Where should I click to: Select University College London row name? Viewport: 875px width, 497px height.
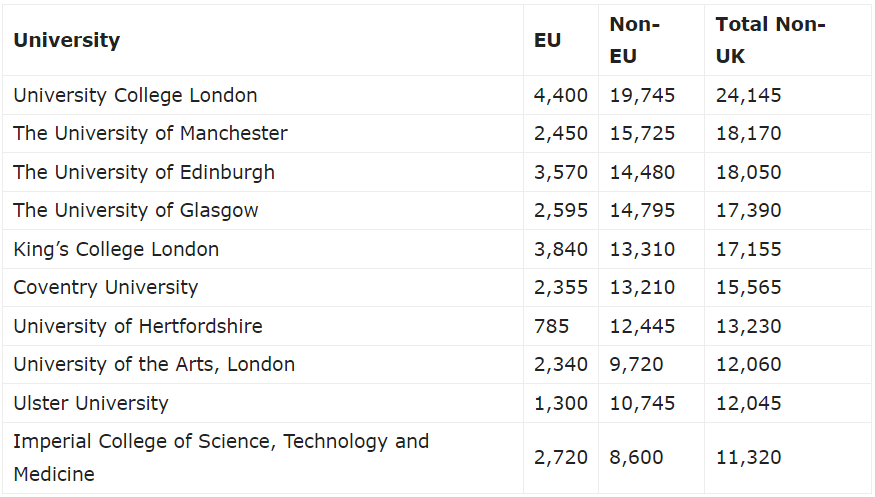135,95
